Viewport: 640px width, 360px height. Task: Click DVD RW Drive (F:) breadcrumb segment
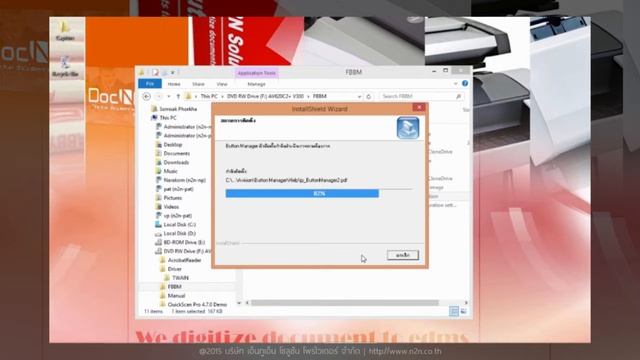point(265,96)
